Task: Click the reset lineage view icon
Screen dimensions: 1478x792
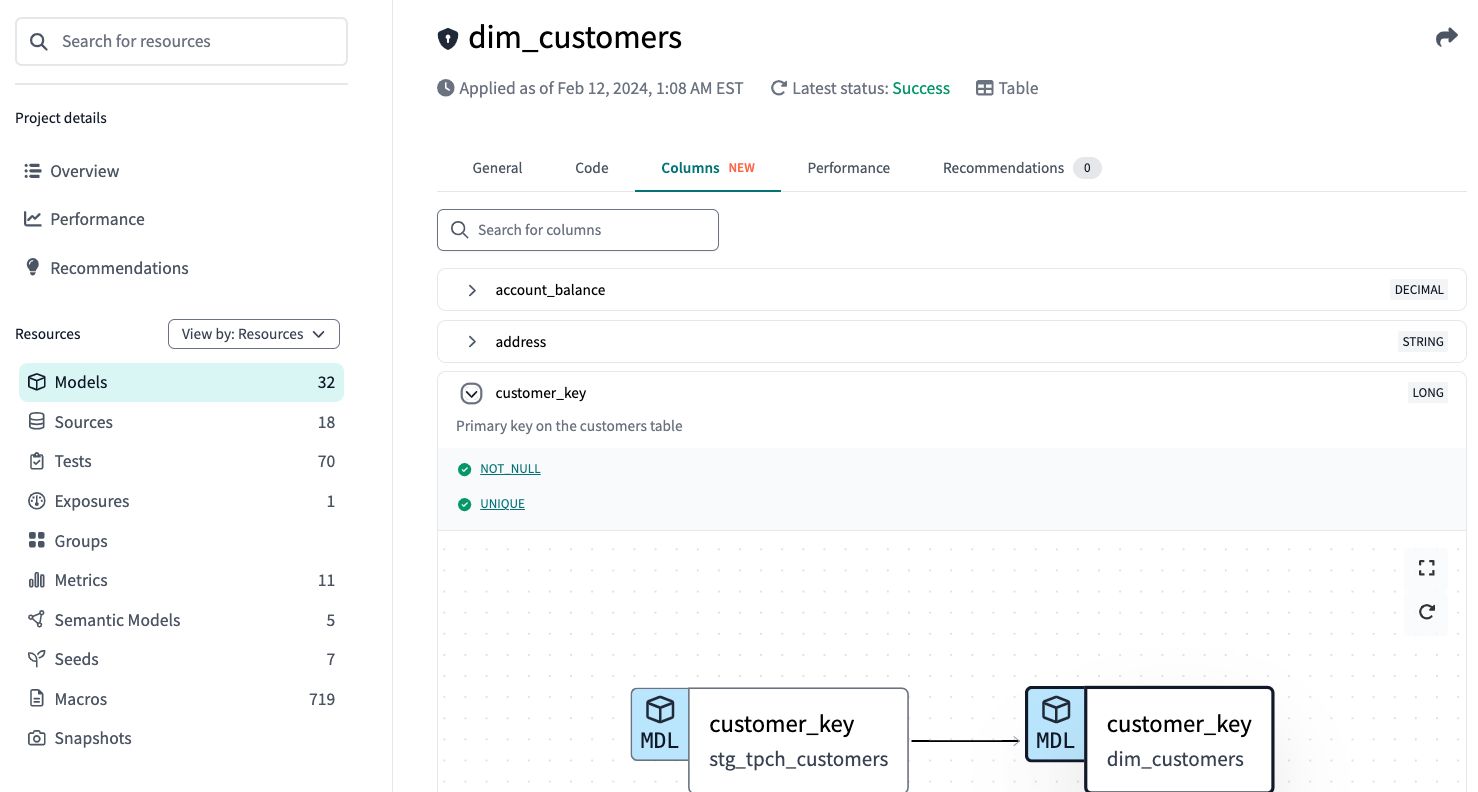Action: pos(1426,612)
